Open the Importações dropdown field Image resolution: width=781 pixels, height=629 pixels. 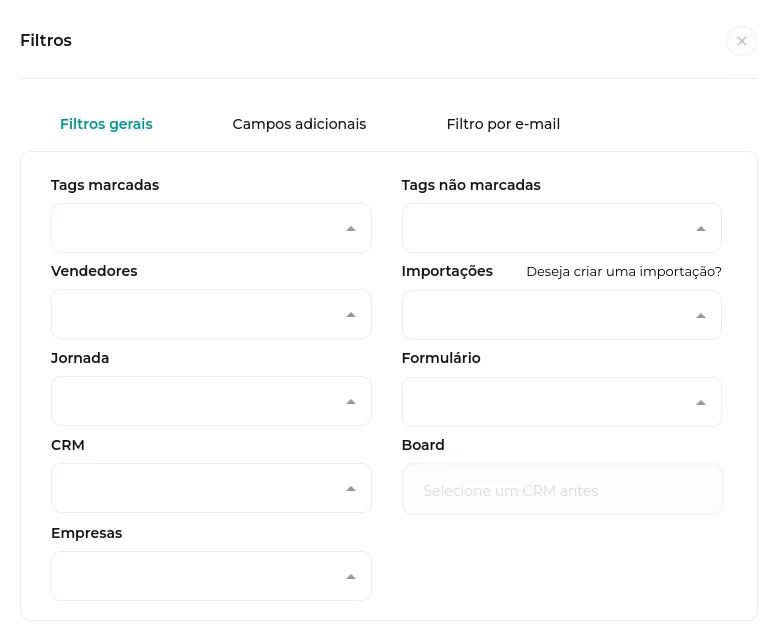point(562,315)
